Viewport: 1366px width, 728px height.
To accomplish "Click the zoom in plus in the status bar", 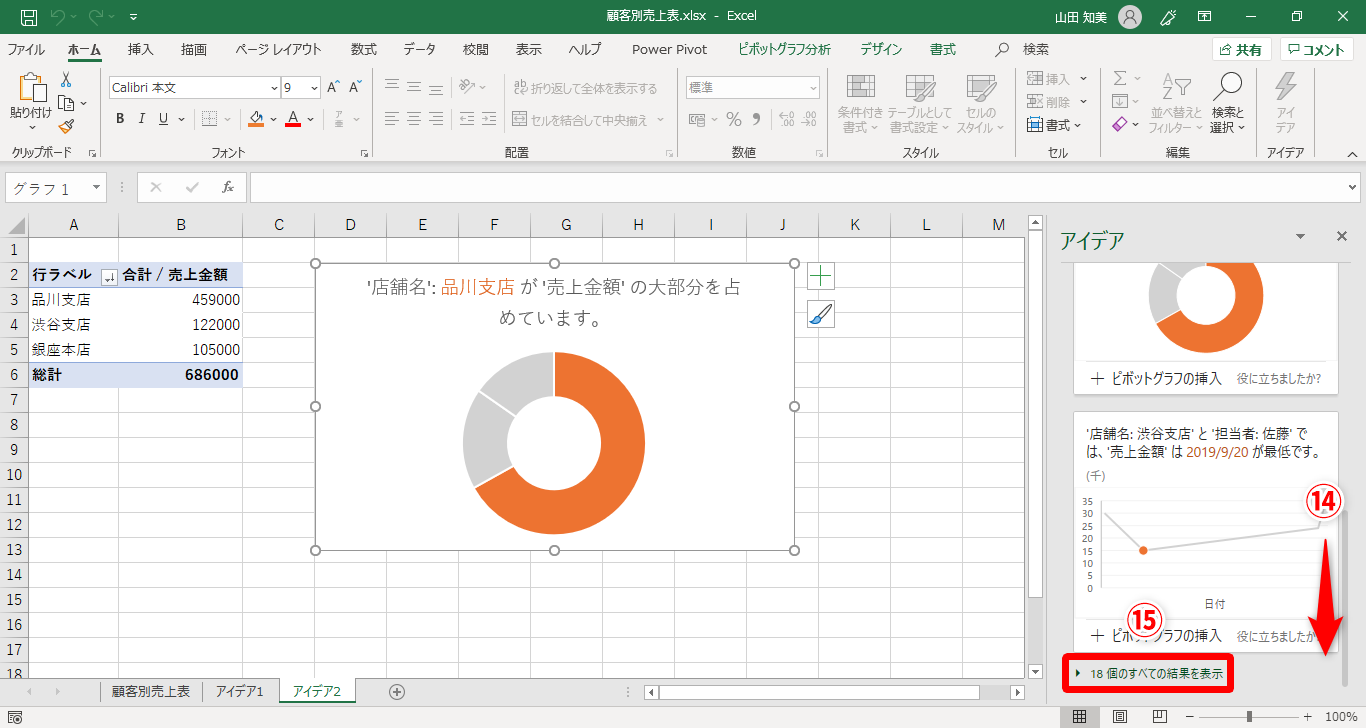I will pos(1307,716).
